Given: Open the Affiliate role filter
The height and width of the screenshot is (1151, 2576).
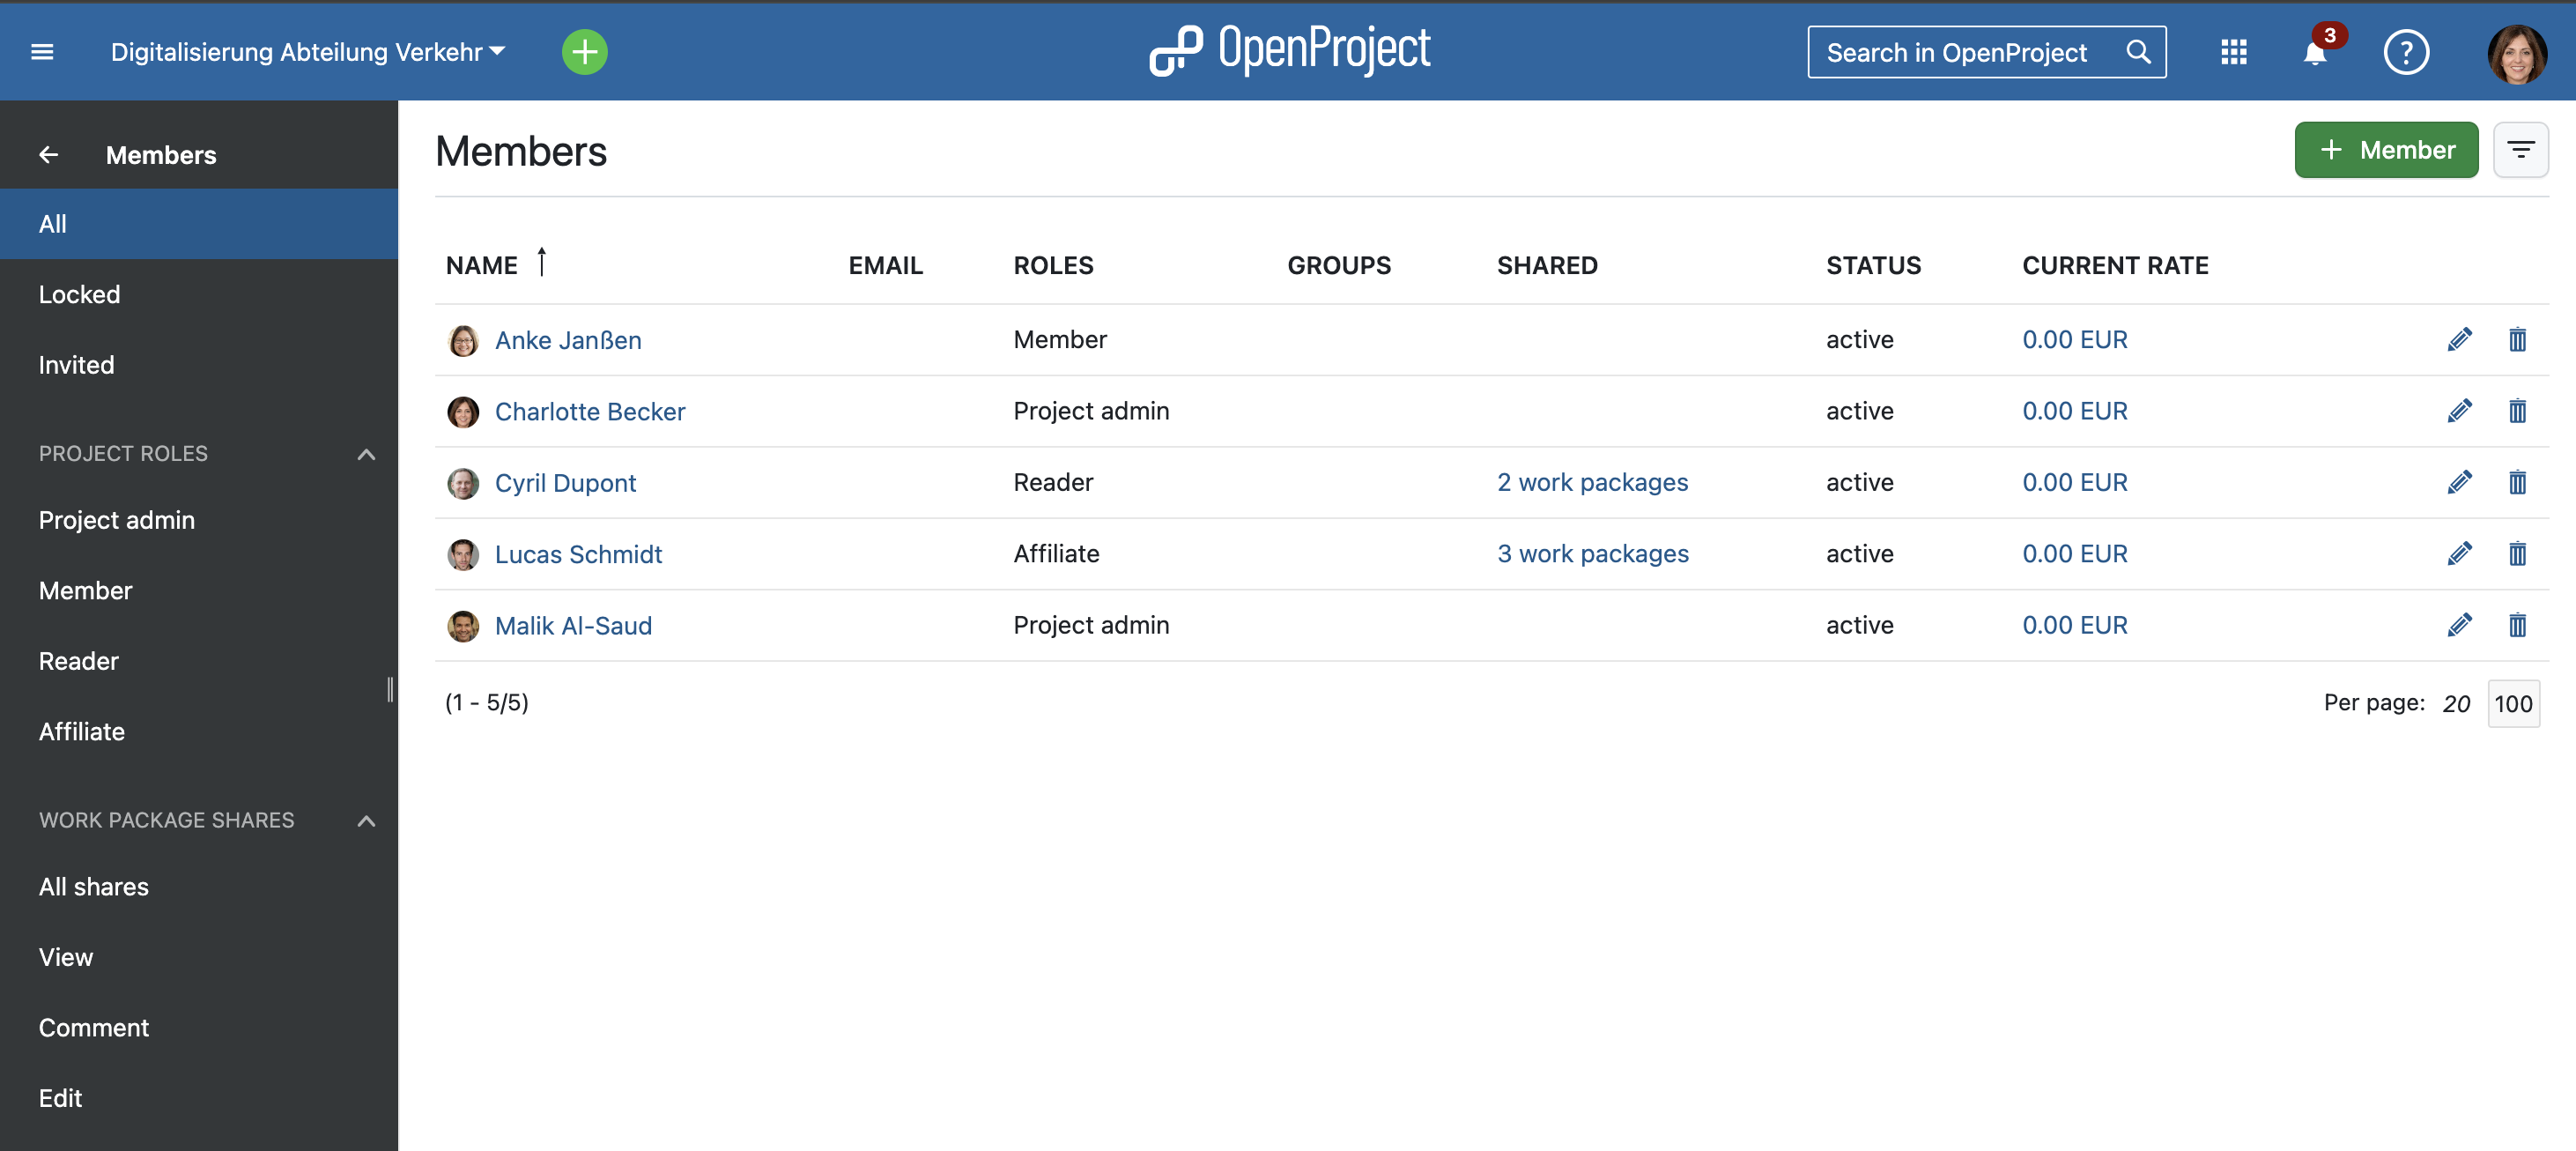Looking at the screenshot, I should (x=82, y=730).
